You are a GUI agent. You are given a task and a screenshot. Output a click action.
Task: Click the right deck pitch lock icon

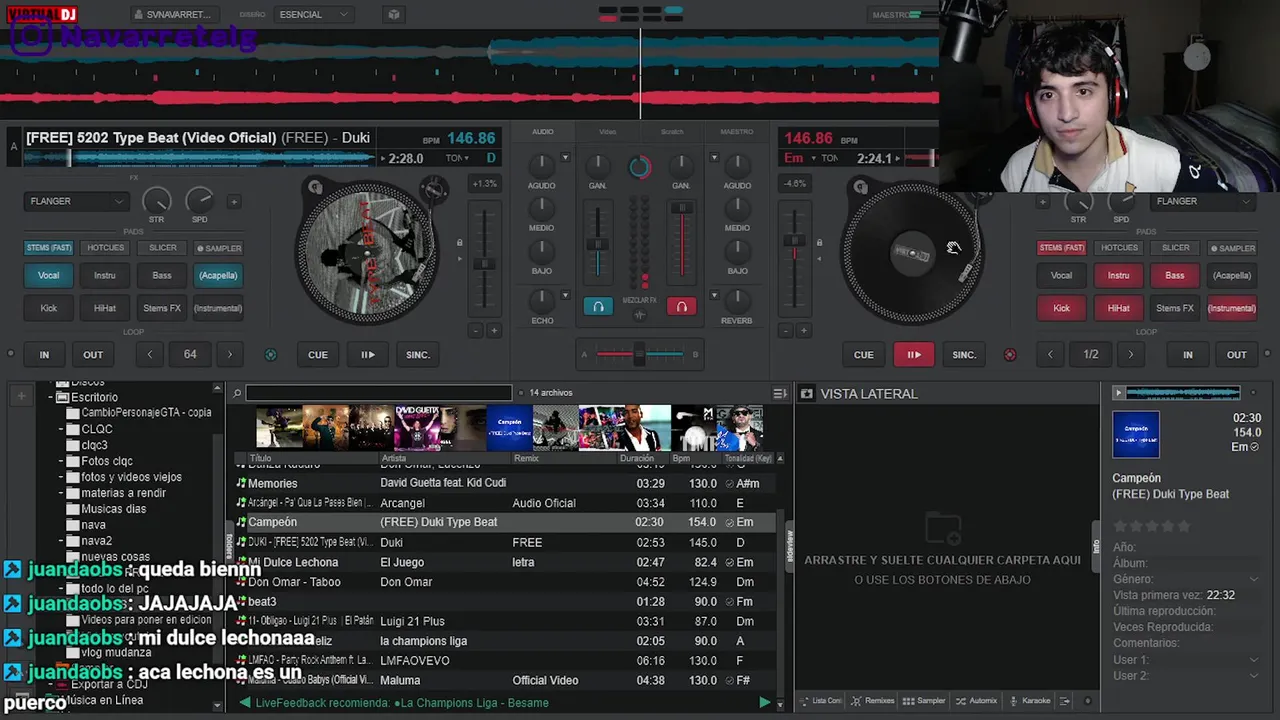[819, 242]
